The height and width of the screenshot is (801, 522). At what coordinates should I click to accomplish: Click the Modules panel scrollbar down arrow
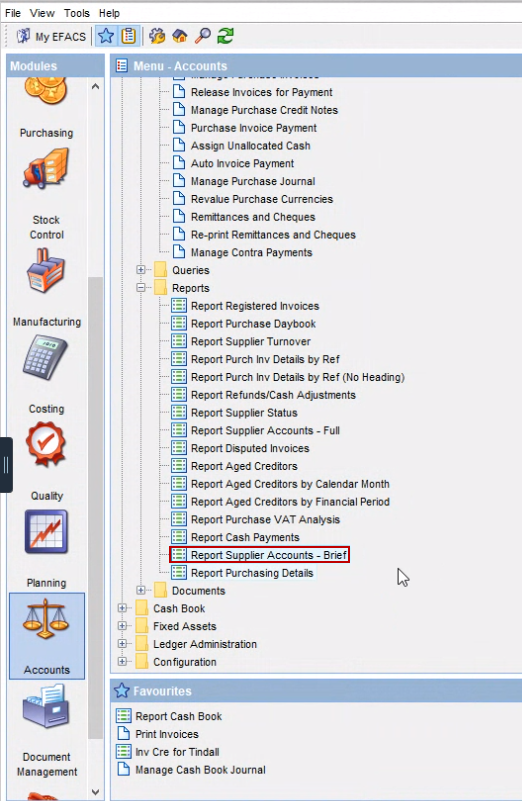[95, 792]
